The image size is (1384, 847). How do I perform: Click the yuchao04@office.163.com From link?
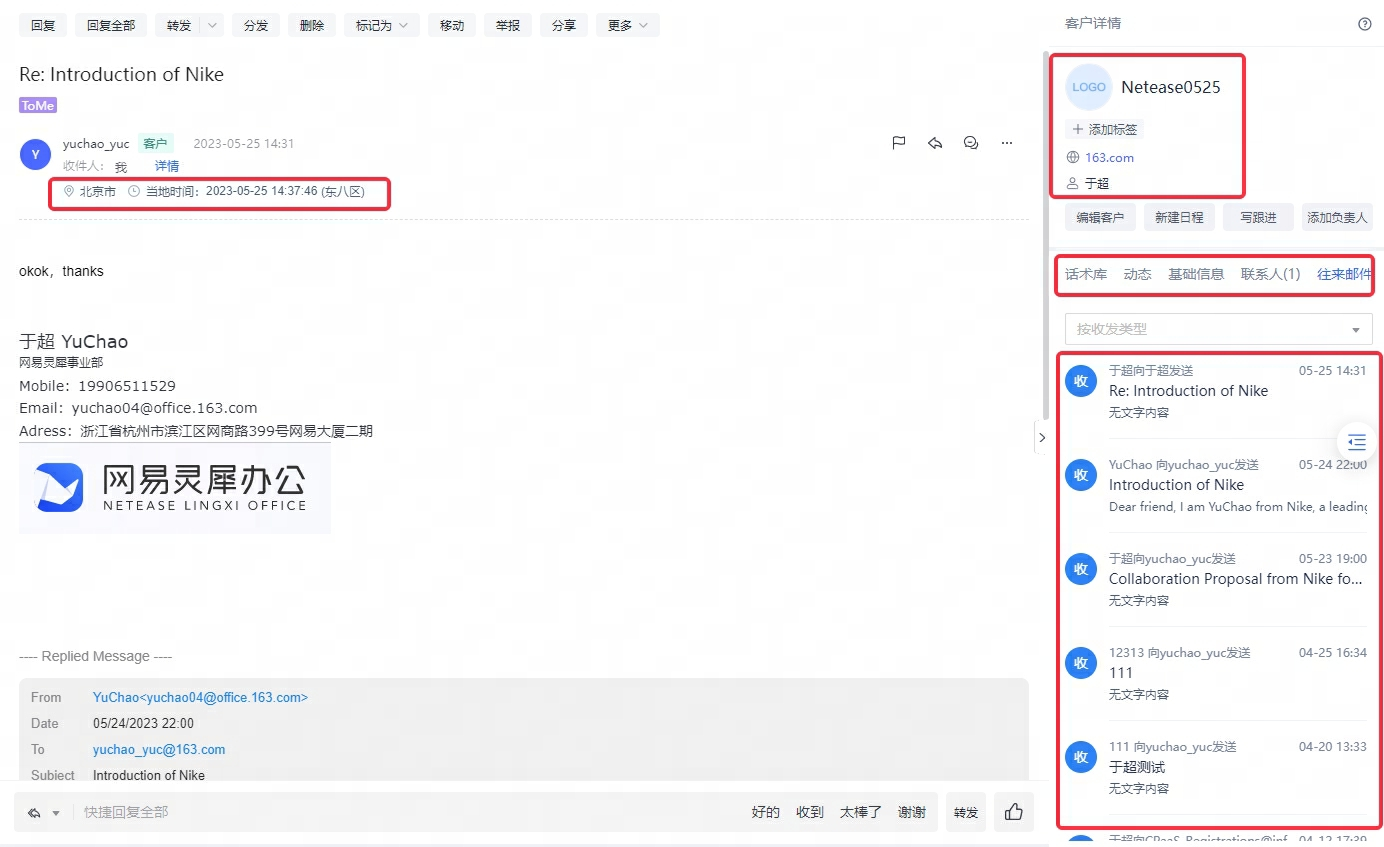tap(200, 697)
